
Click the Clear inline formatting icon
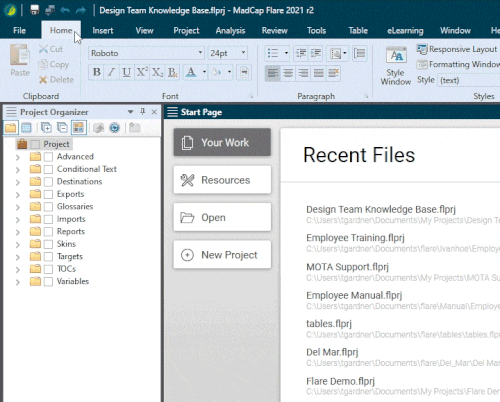pyautogui.click(x=172, y=72)
